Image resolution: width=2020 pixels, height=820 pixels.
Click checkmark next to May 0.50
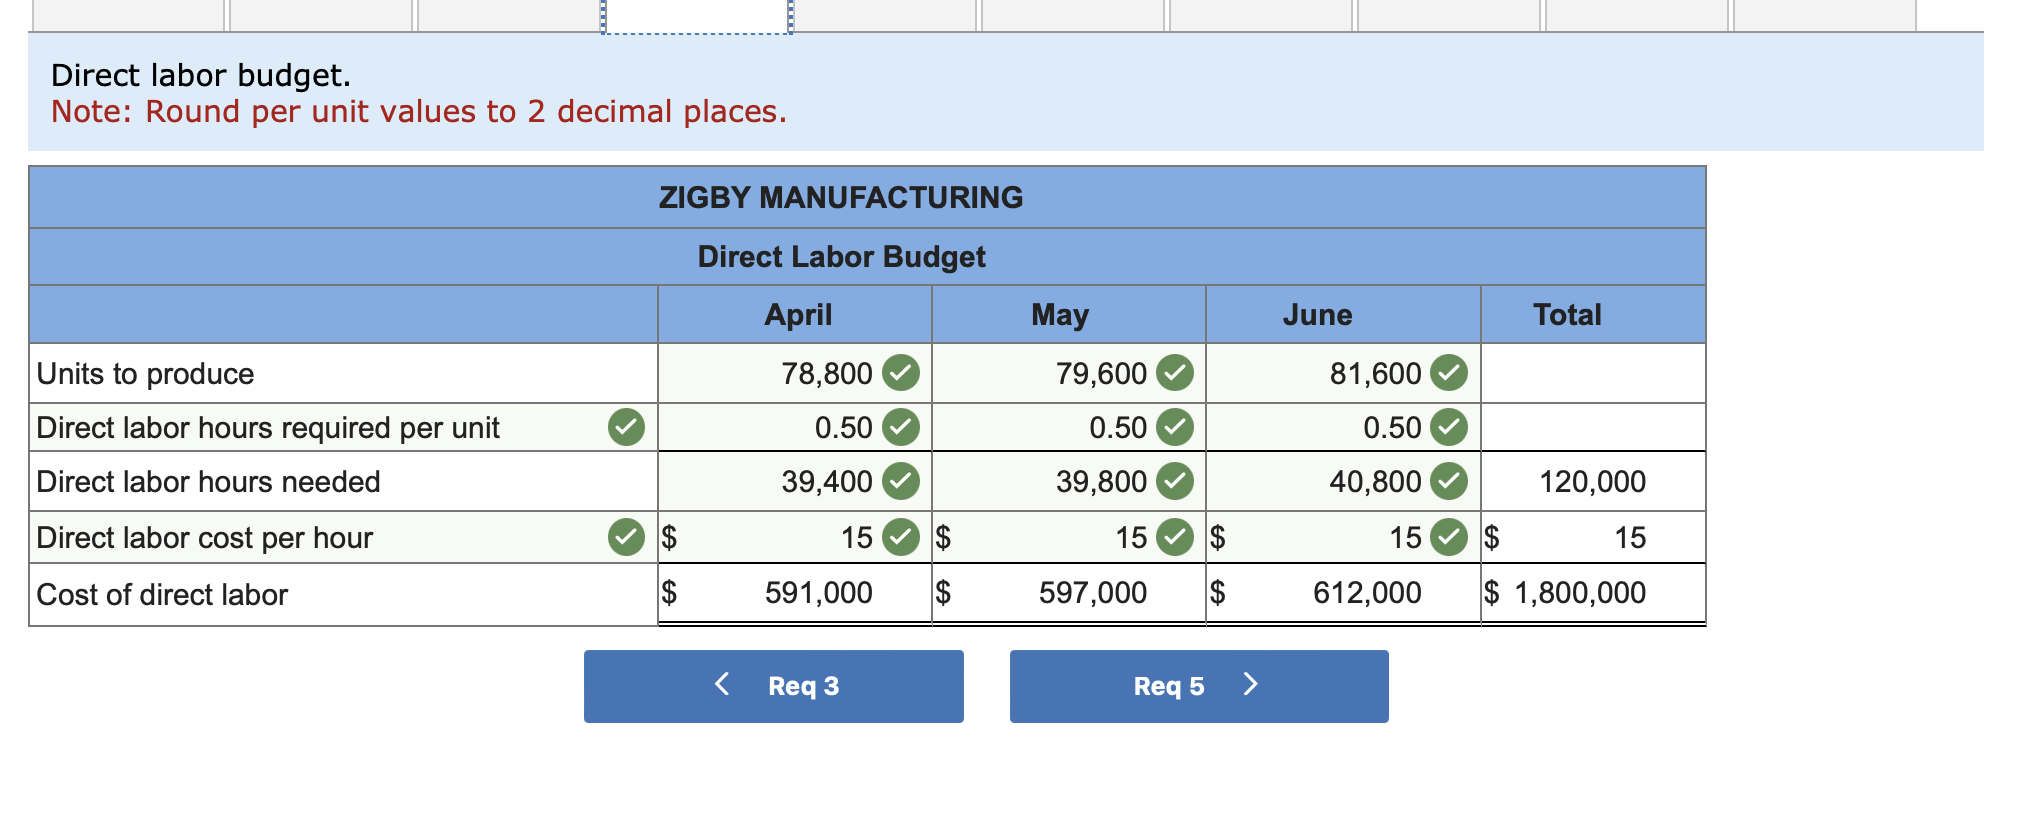[1175, 427]
